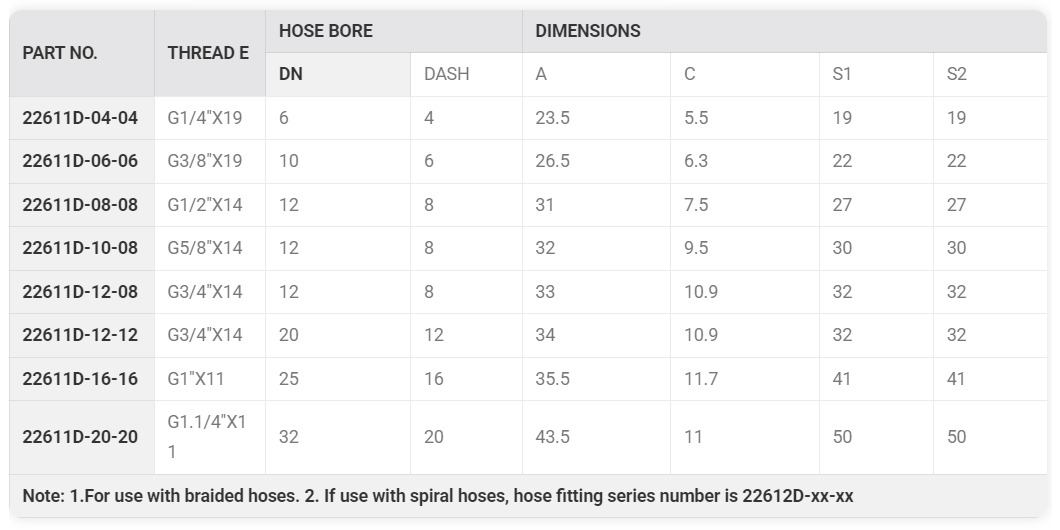Click the DN column header
Image resolution: width=1060 pixels, height=530 pixels.
(291, 74)
